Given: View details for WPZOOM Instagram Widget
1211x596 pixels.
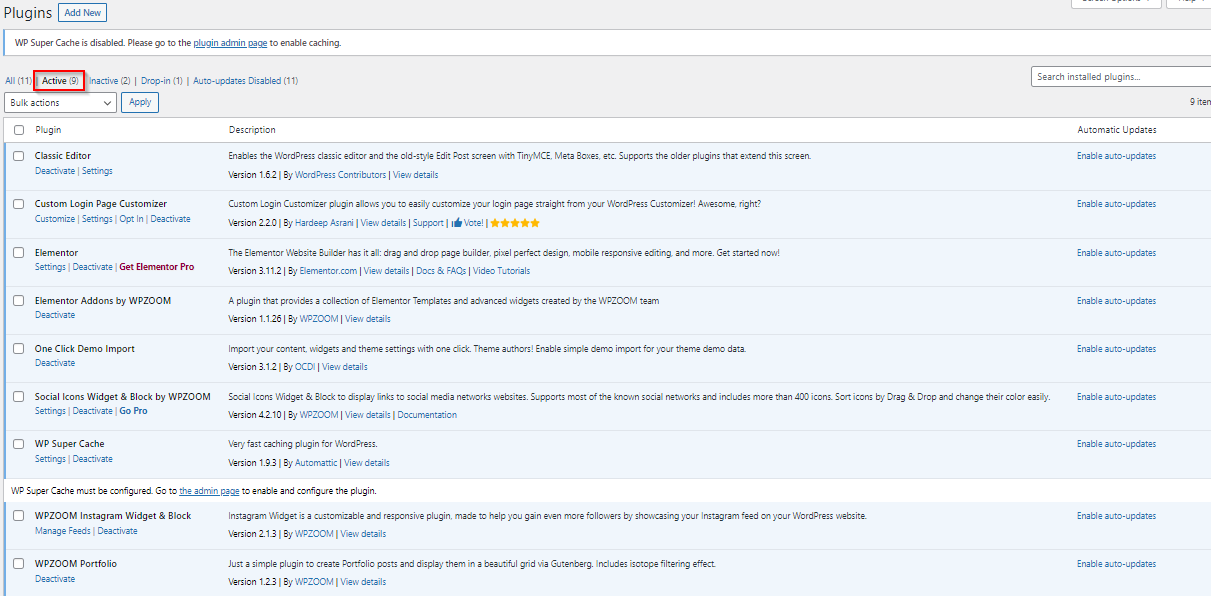Looking at the screenshot, I should (x=363, y=534).
